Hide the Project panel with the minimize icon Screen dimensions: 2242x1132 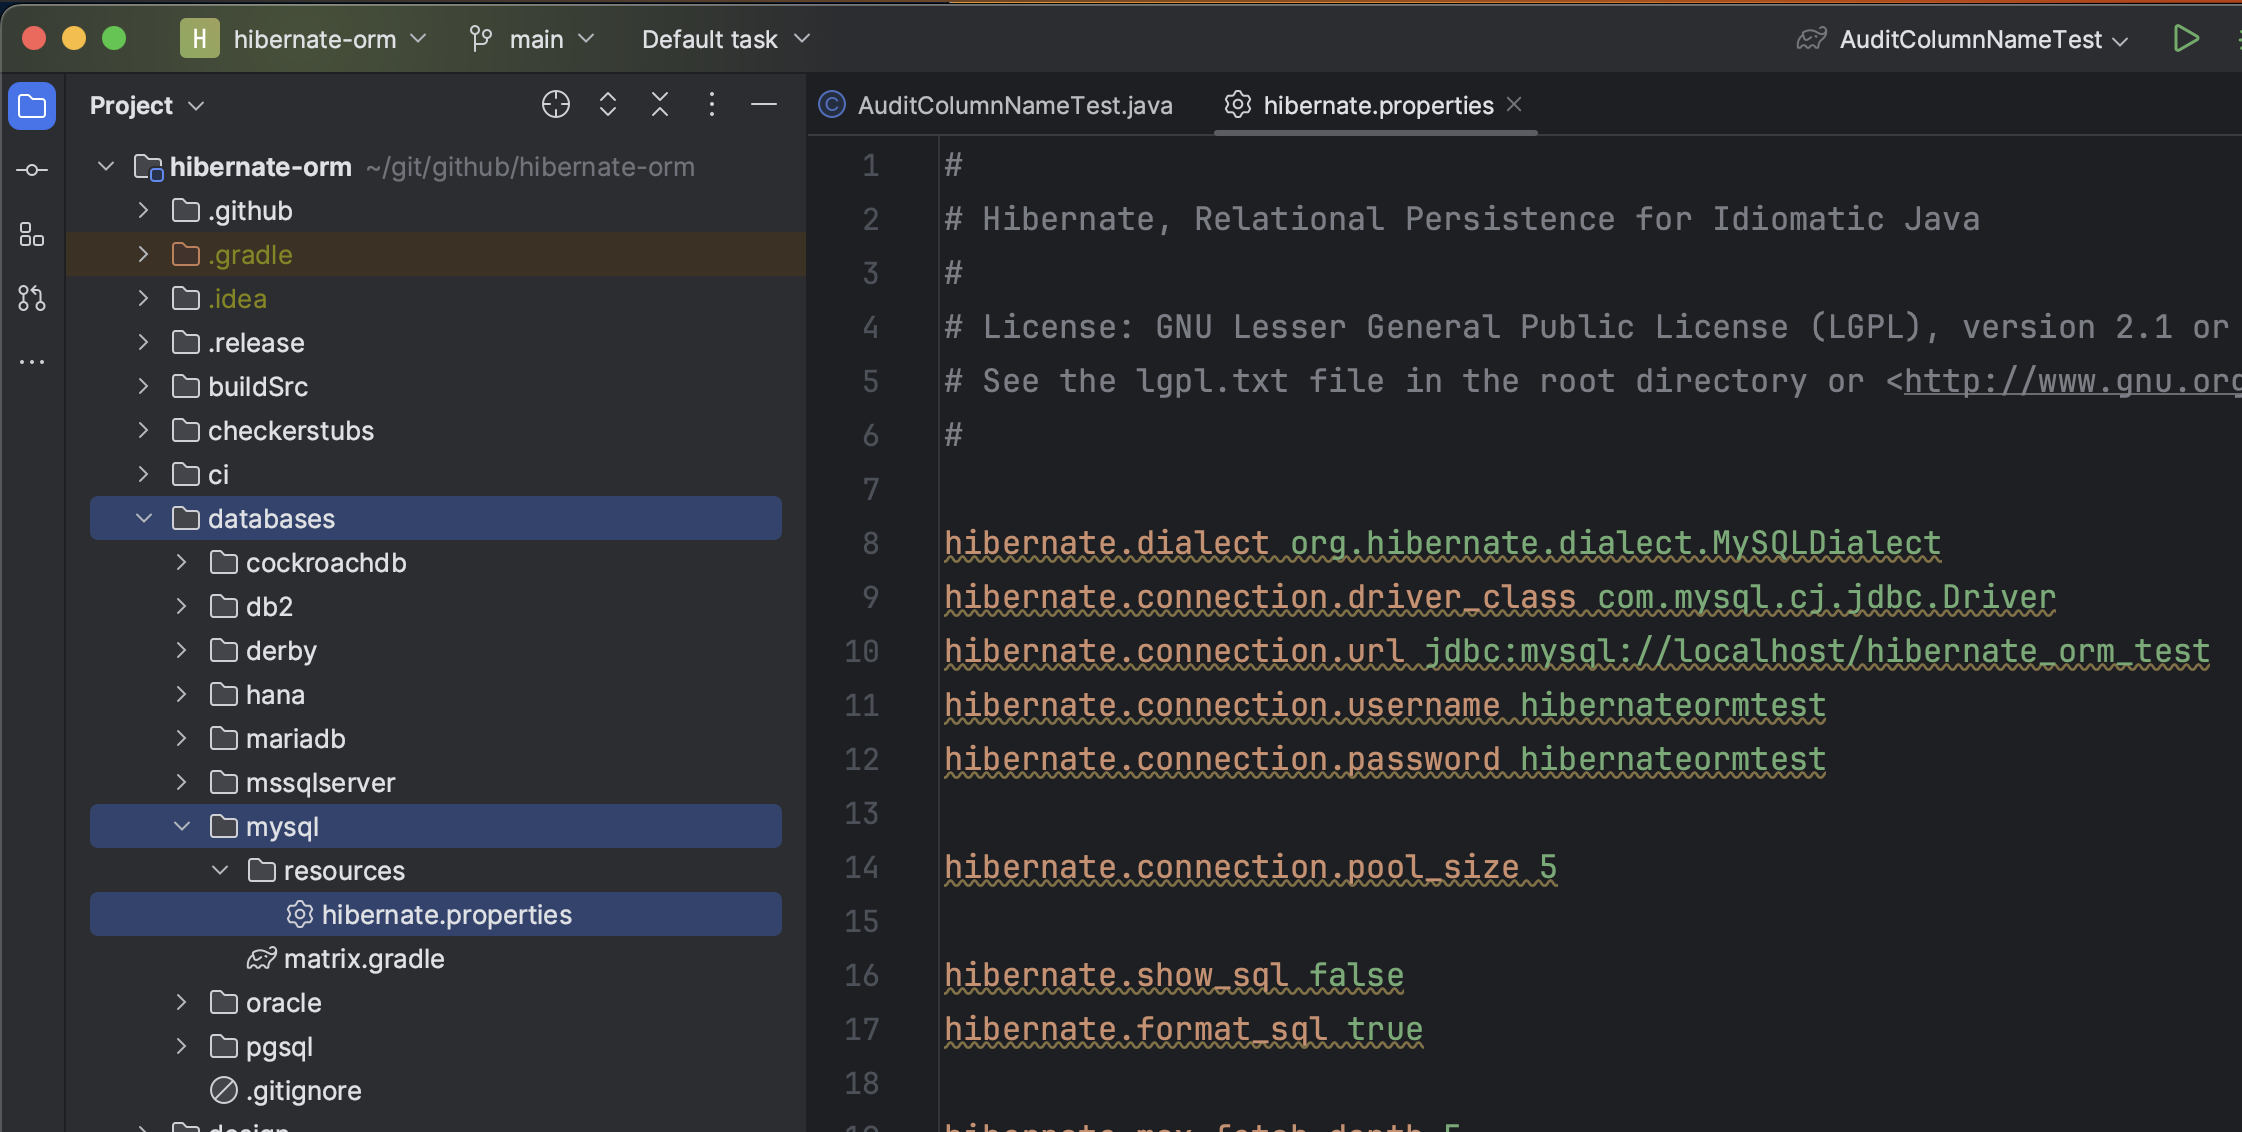764,105
